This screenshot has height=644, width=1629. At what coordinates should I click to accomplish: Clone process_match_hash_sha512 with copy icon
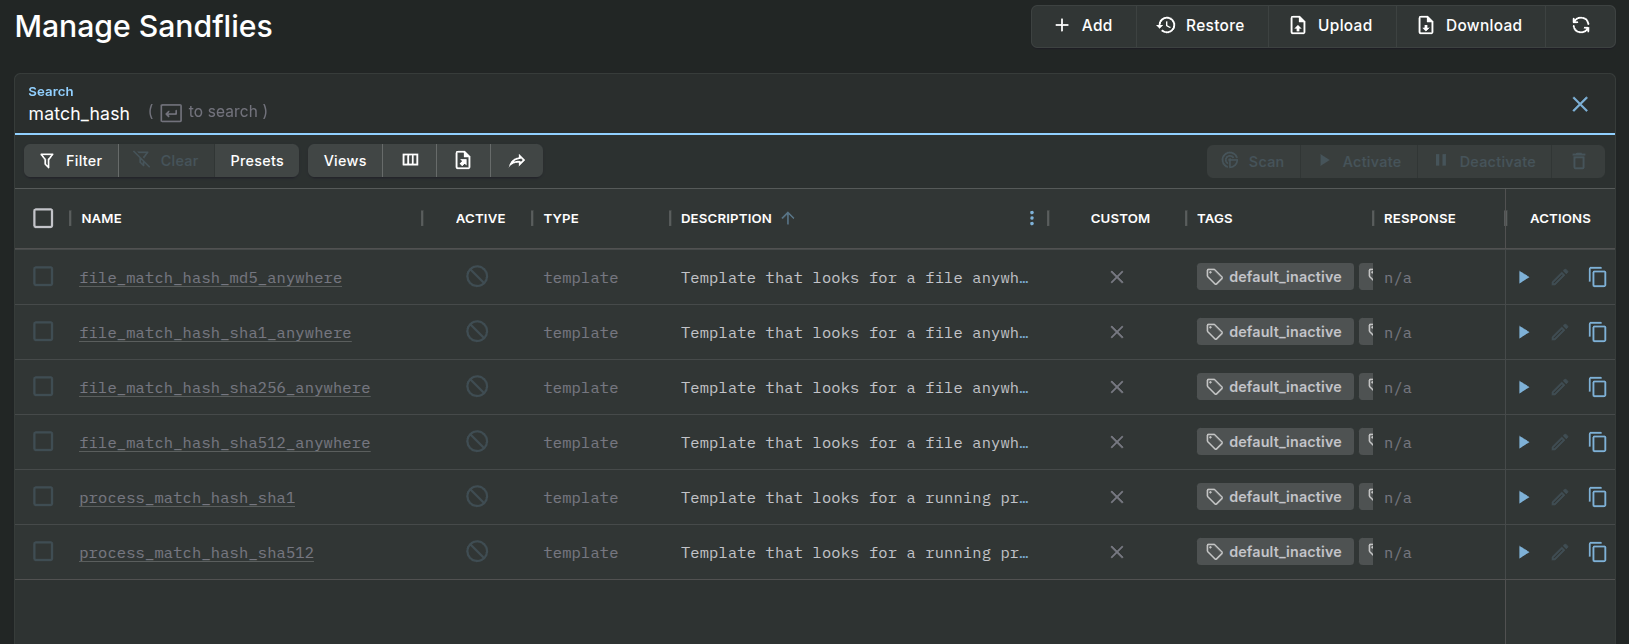pos(1598,552)
